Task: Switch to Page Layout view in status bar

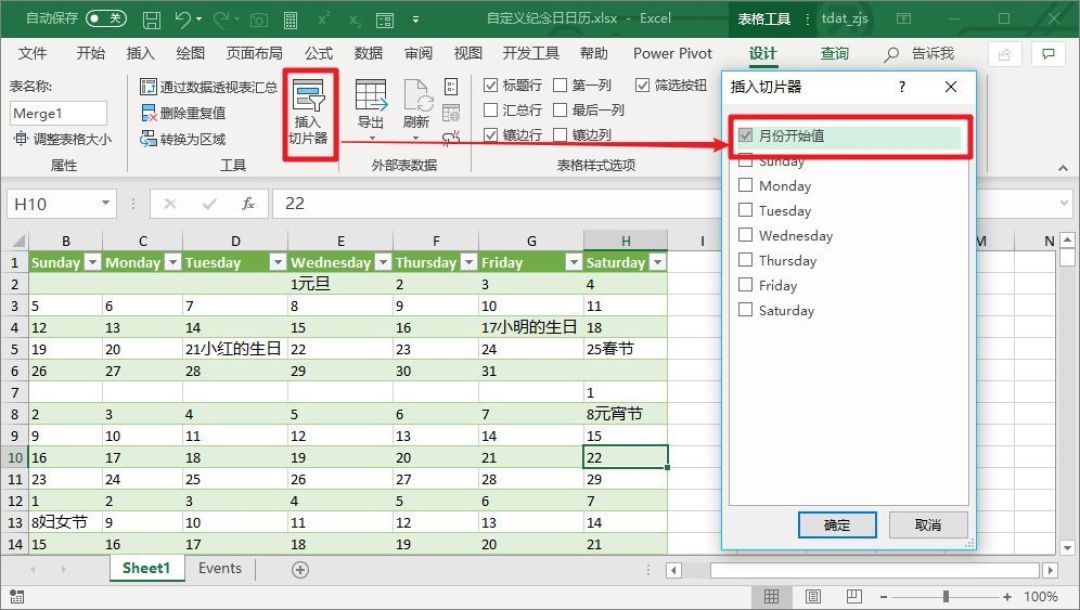Action: pyautogui.click(x=813, y=596)
